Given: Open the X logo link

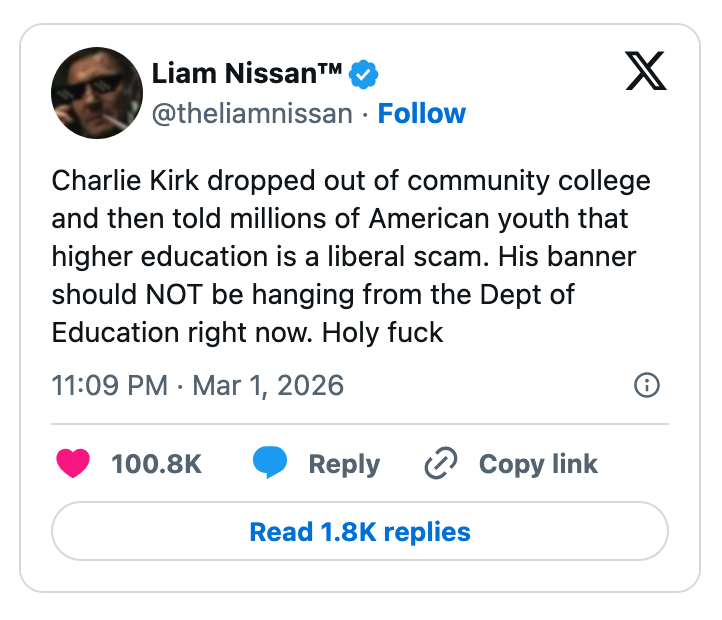Looking at the screenshot, I should coord(645,70).
